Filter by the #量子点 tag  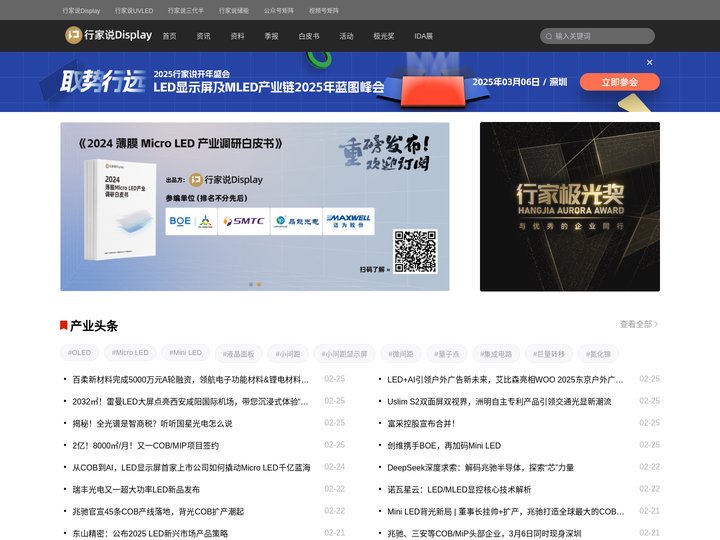pyautogui.click(x=447, y=354)
